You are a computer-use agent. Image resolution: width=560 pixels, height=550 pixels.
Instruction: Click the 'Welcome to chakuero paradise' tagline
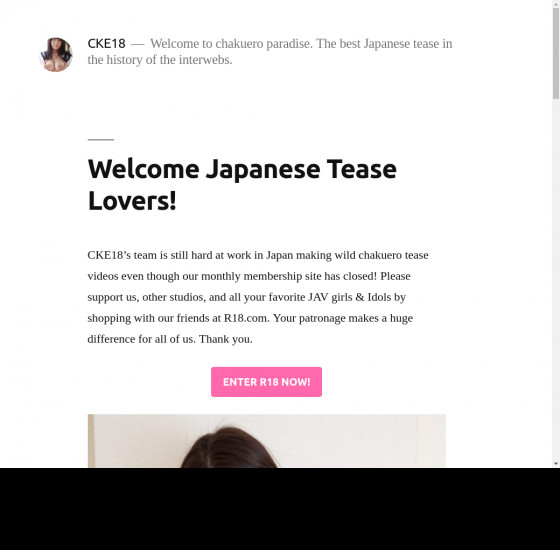(231, 44)
